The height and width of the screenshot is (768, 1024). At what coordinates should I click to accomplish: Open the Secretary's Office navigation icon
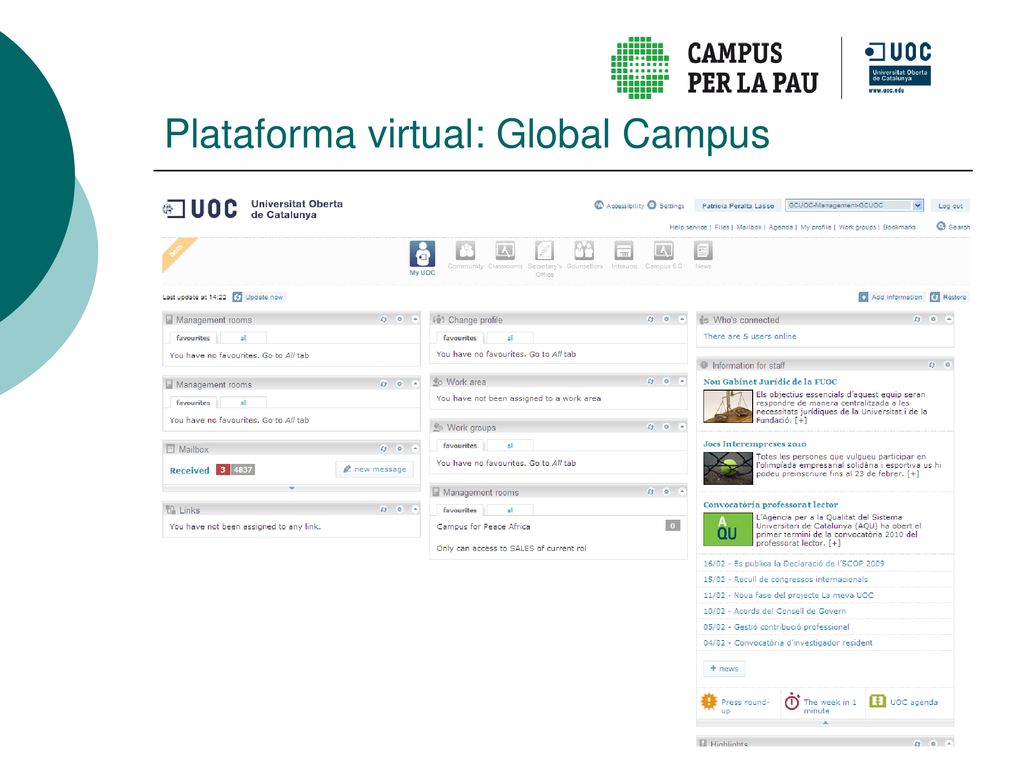click(x=545, y=250)
